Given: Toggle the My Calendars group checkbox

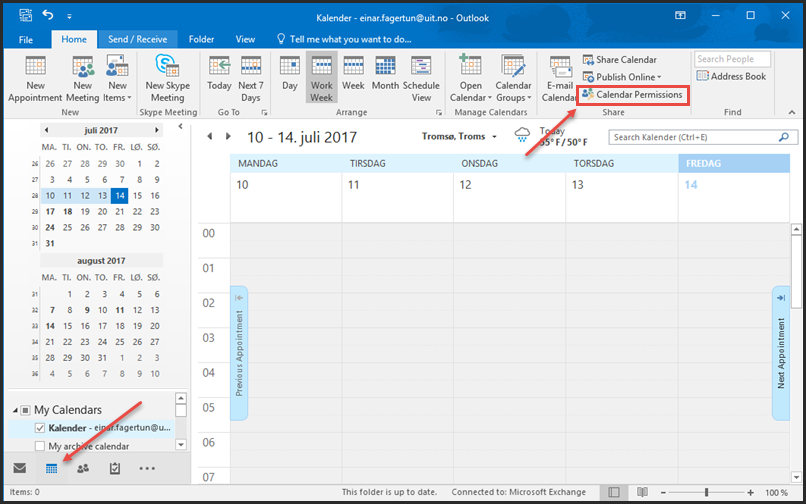Looking at the screenshot, I should pos(25,410).
